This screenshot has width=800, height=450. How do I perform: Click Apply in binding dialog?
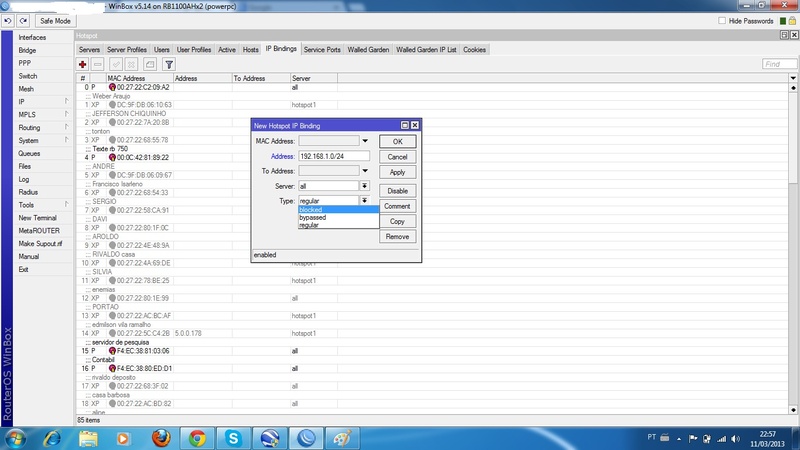coord(397,172)
